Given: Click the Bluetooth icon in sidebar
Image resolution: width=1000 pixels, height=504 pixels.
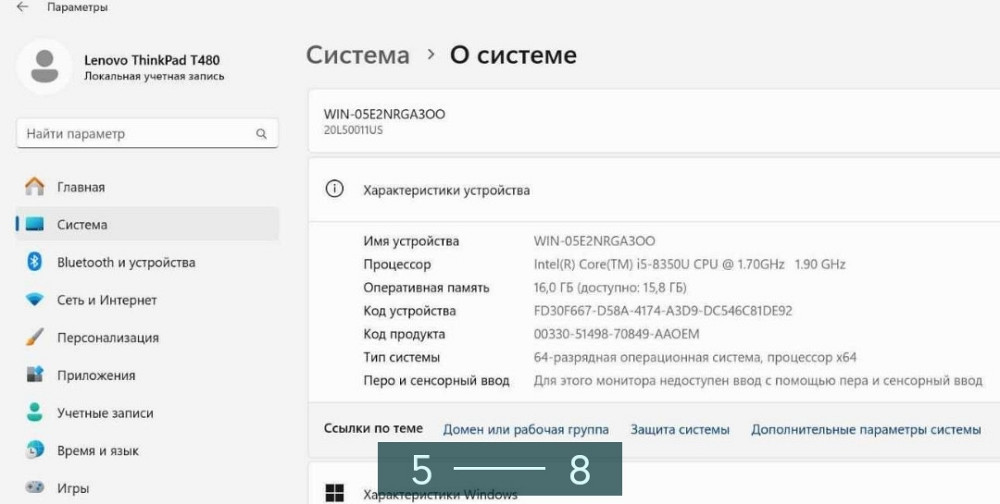Looking at the screenshot, I should [x=34, y=262].
